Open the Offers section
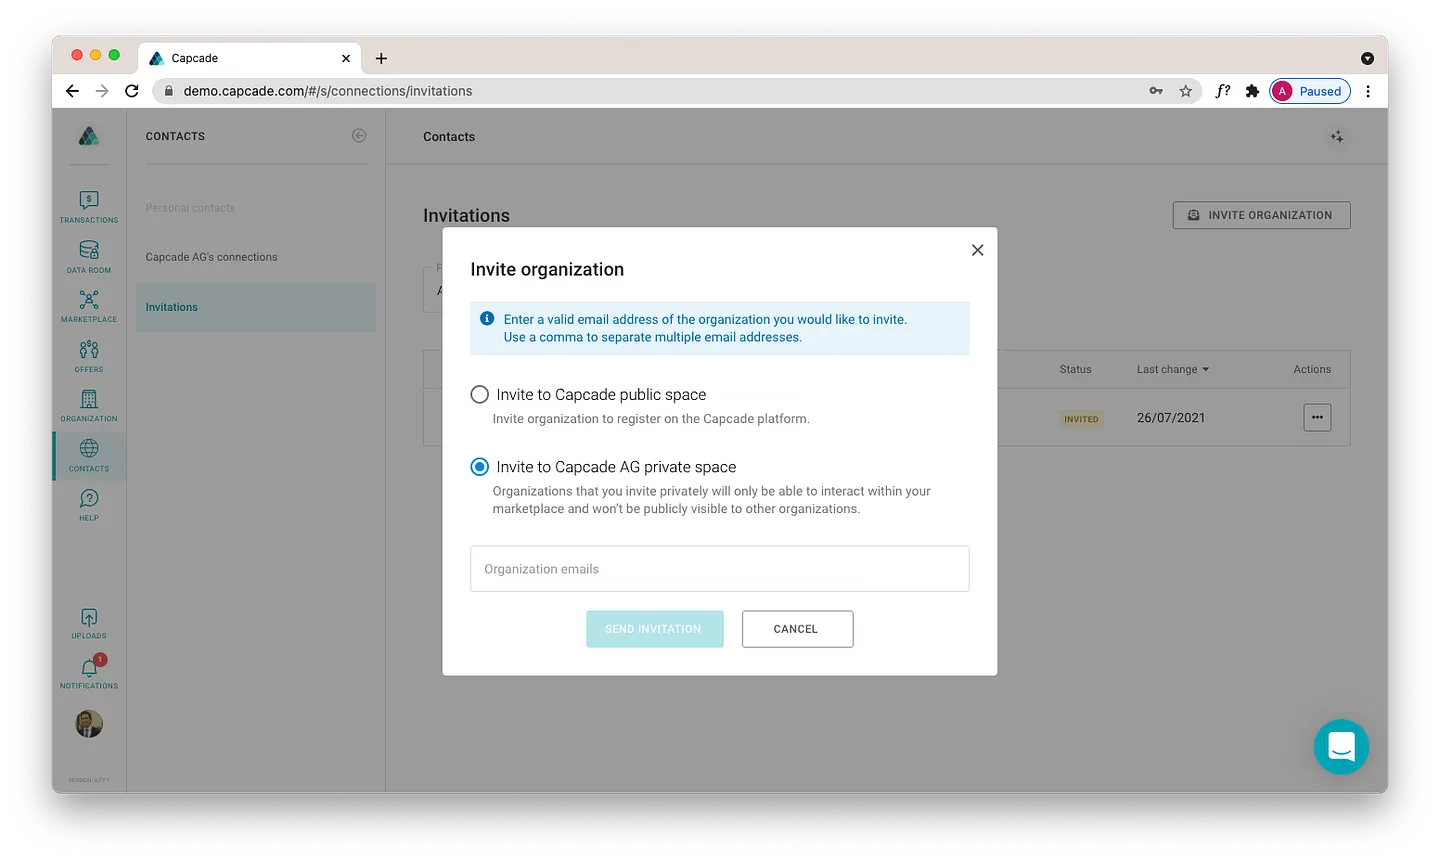1440x862 pixels. (x=89, y=356)
